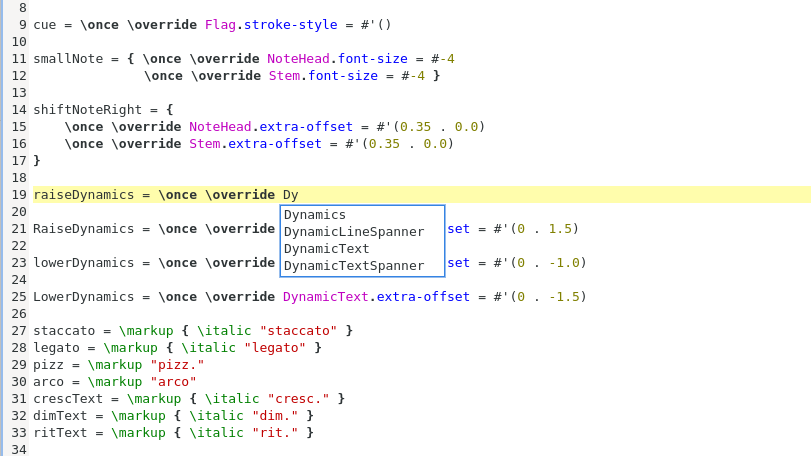Click line number 19 in the gutter
Screen dimensions: 811x456
point(19,195)
